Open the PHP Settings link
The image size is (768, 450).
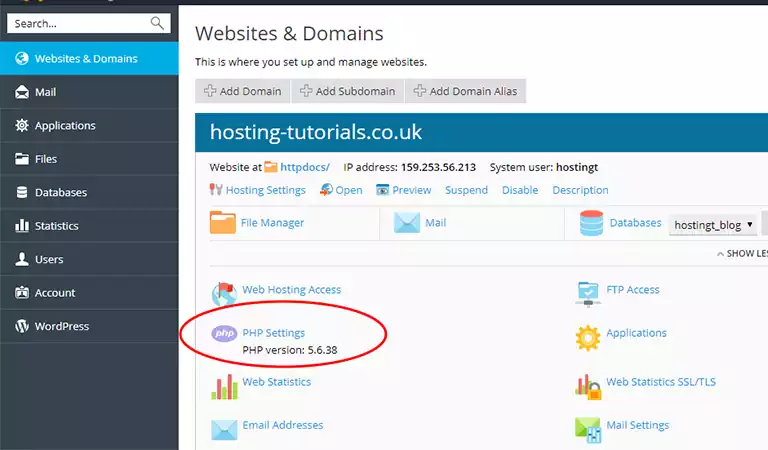tap(273, 333)
